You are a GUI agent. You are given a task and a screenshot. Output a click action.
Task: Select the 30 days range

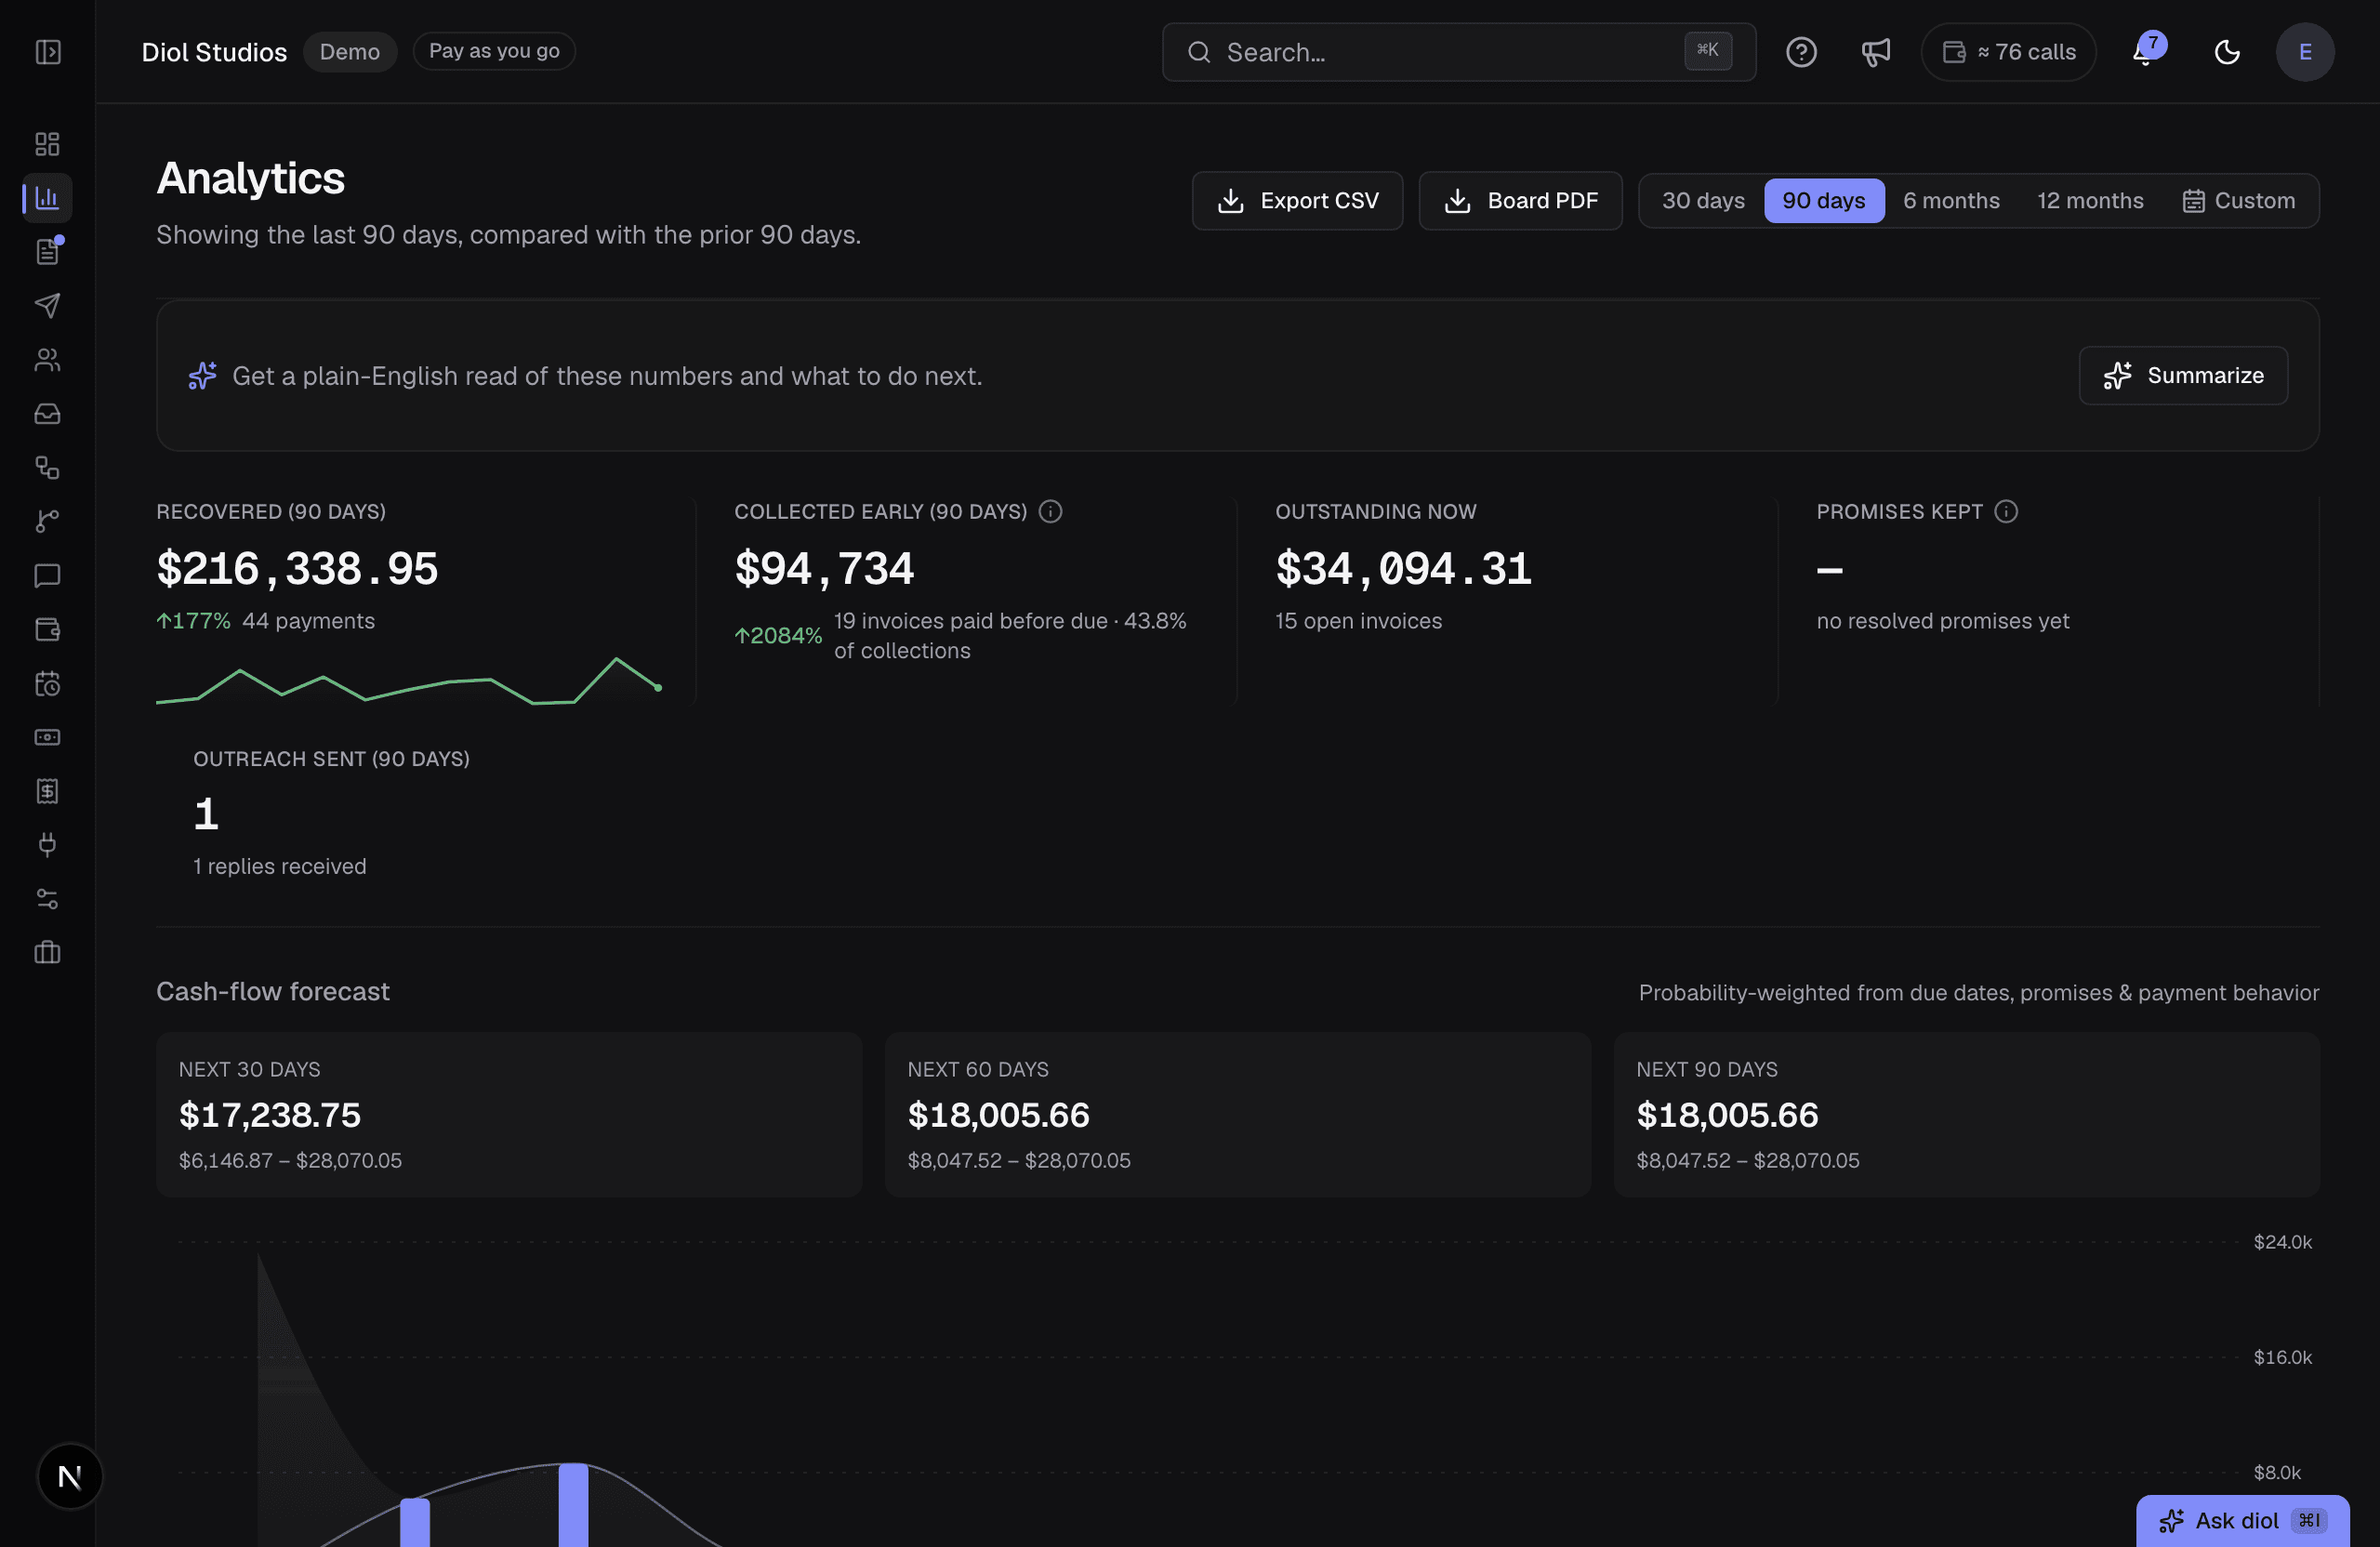1703,201
